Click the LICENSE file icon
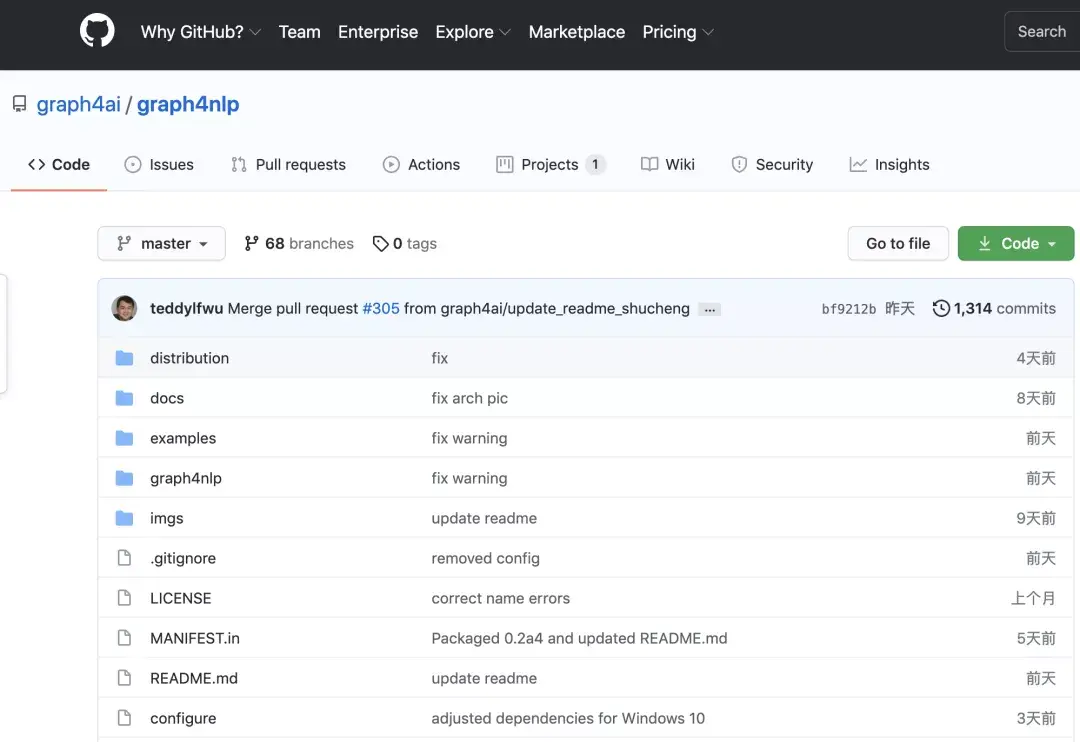Viewport: 1080px width, 742px height. point(124,598)
